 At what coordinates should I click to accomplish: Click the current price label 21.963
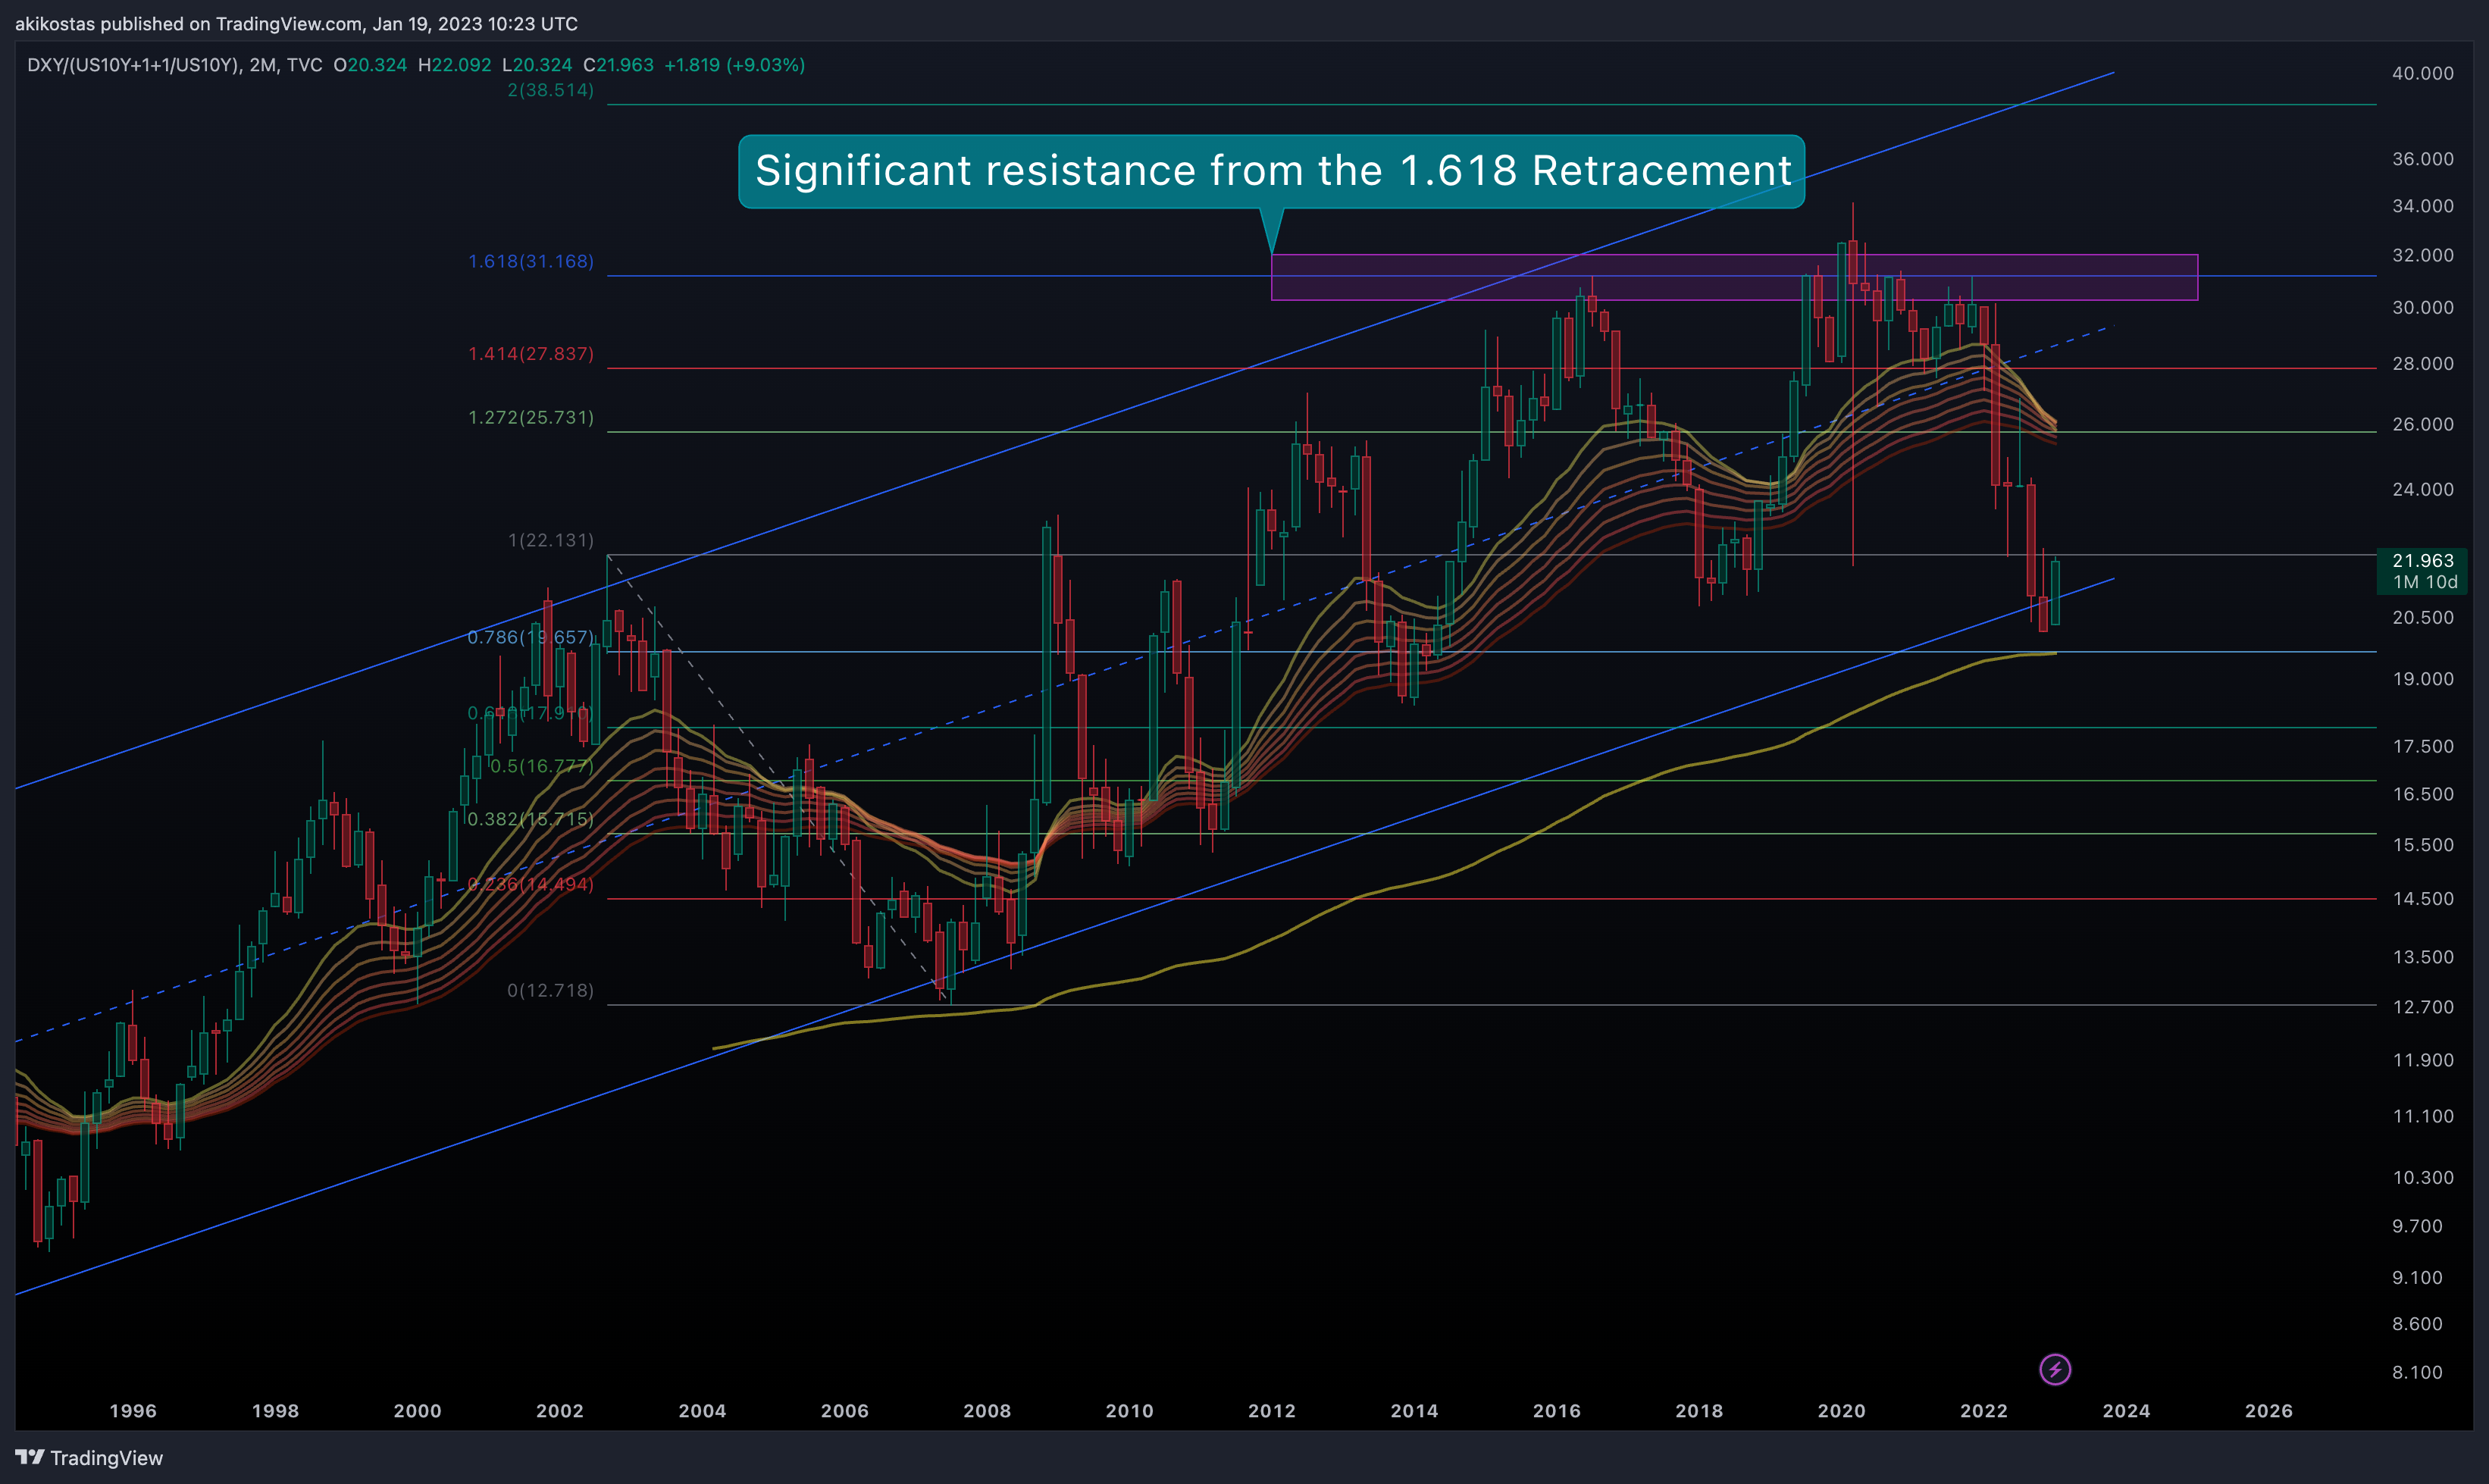2422,560
